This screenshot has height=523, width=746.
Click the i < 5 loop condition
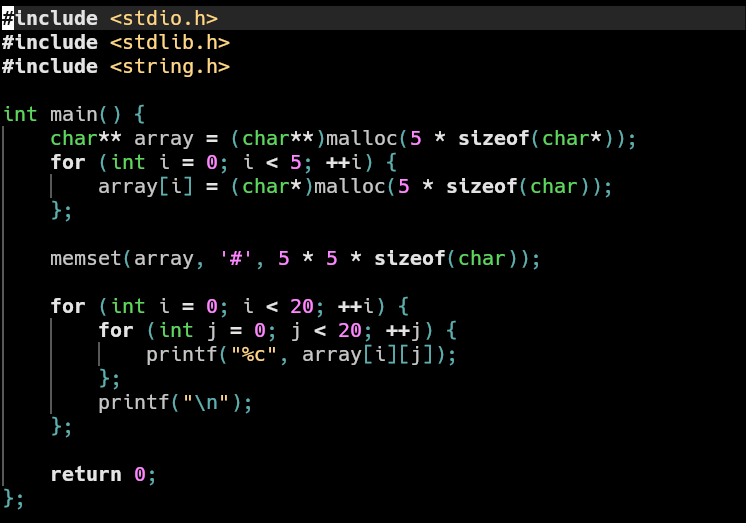pos(272,162)
